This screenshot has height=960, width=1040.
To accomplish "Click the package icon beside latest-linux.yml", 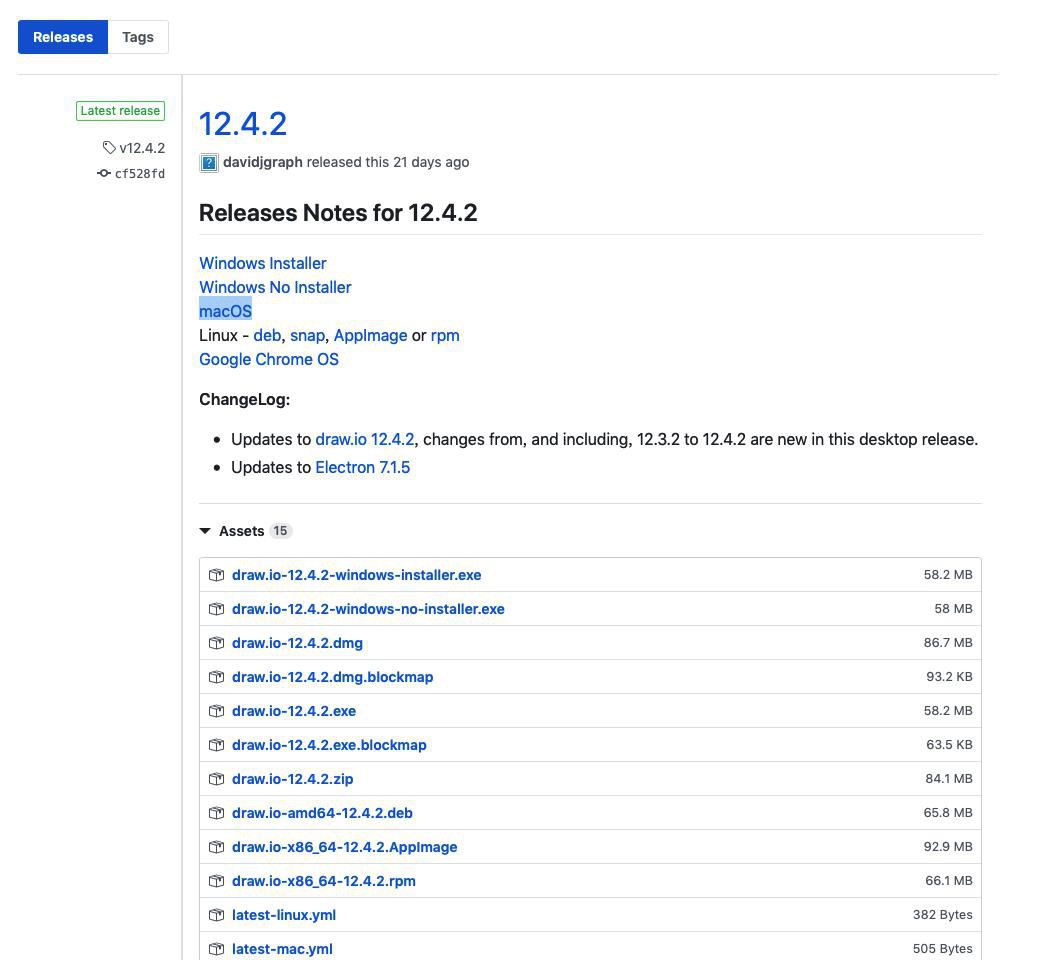I will pyautogui.click(x=216, y=916).
